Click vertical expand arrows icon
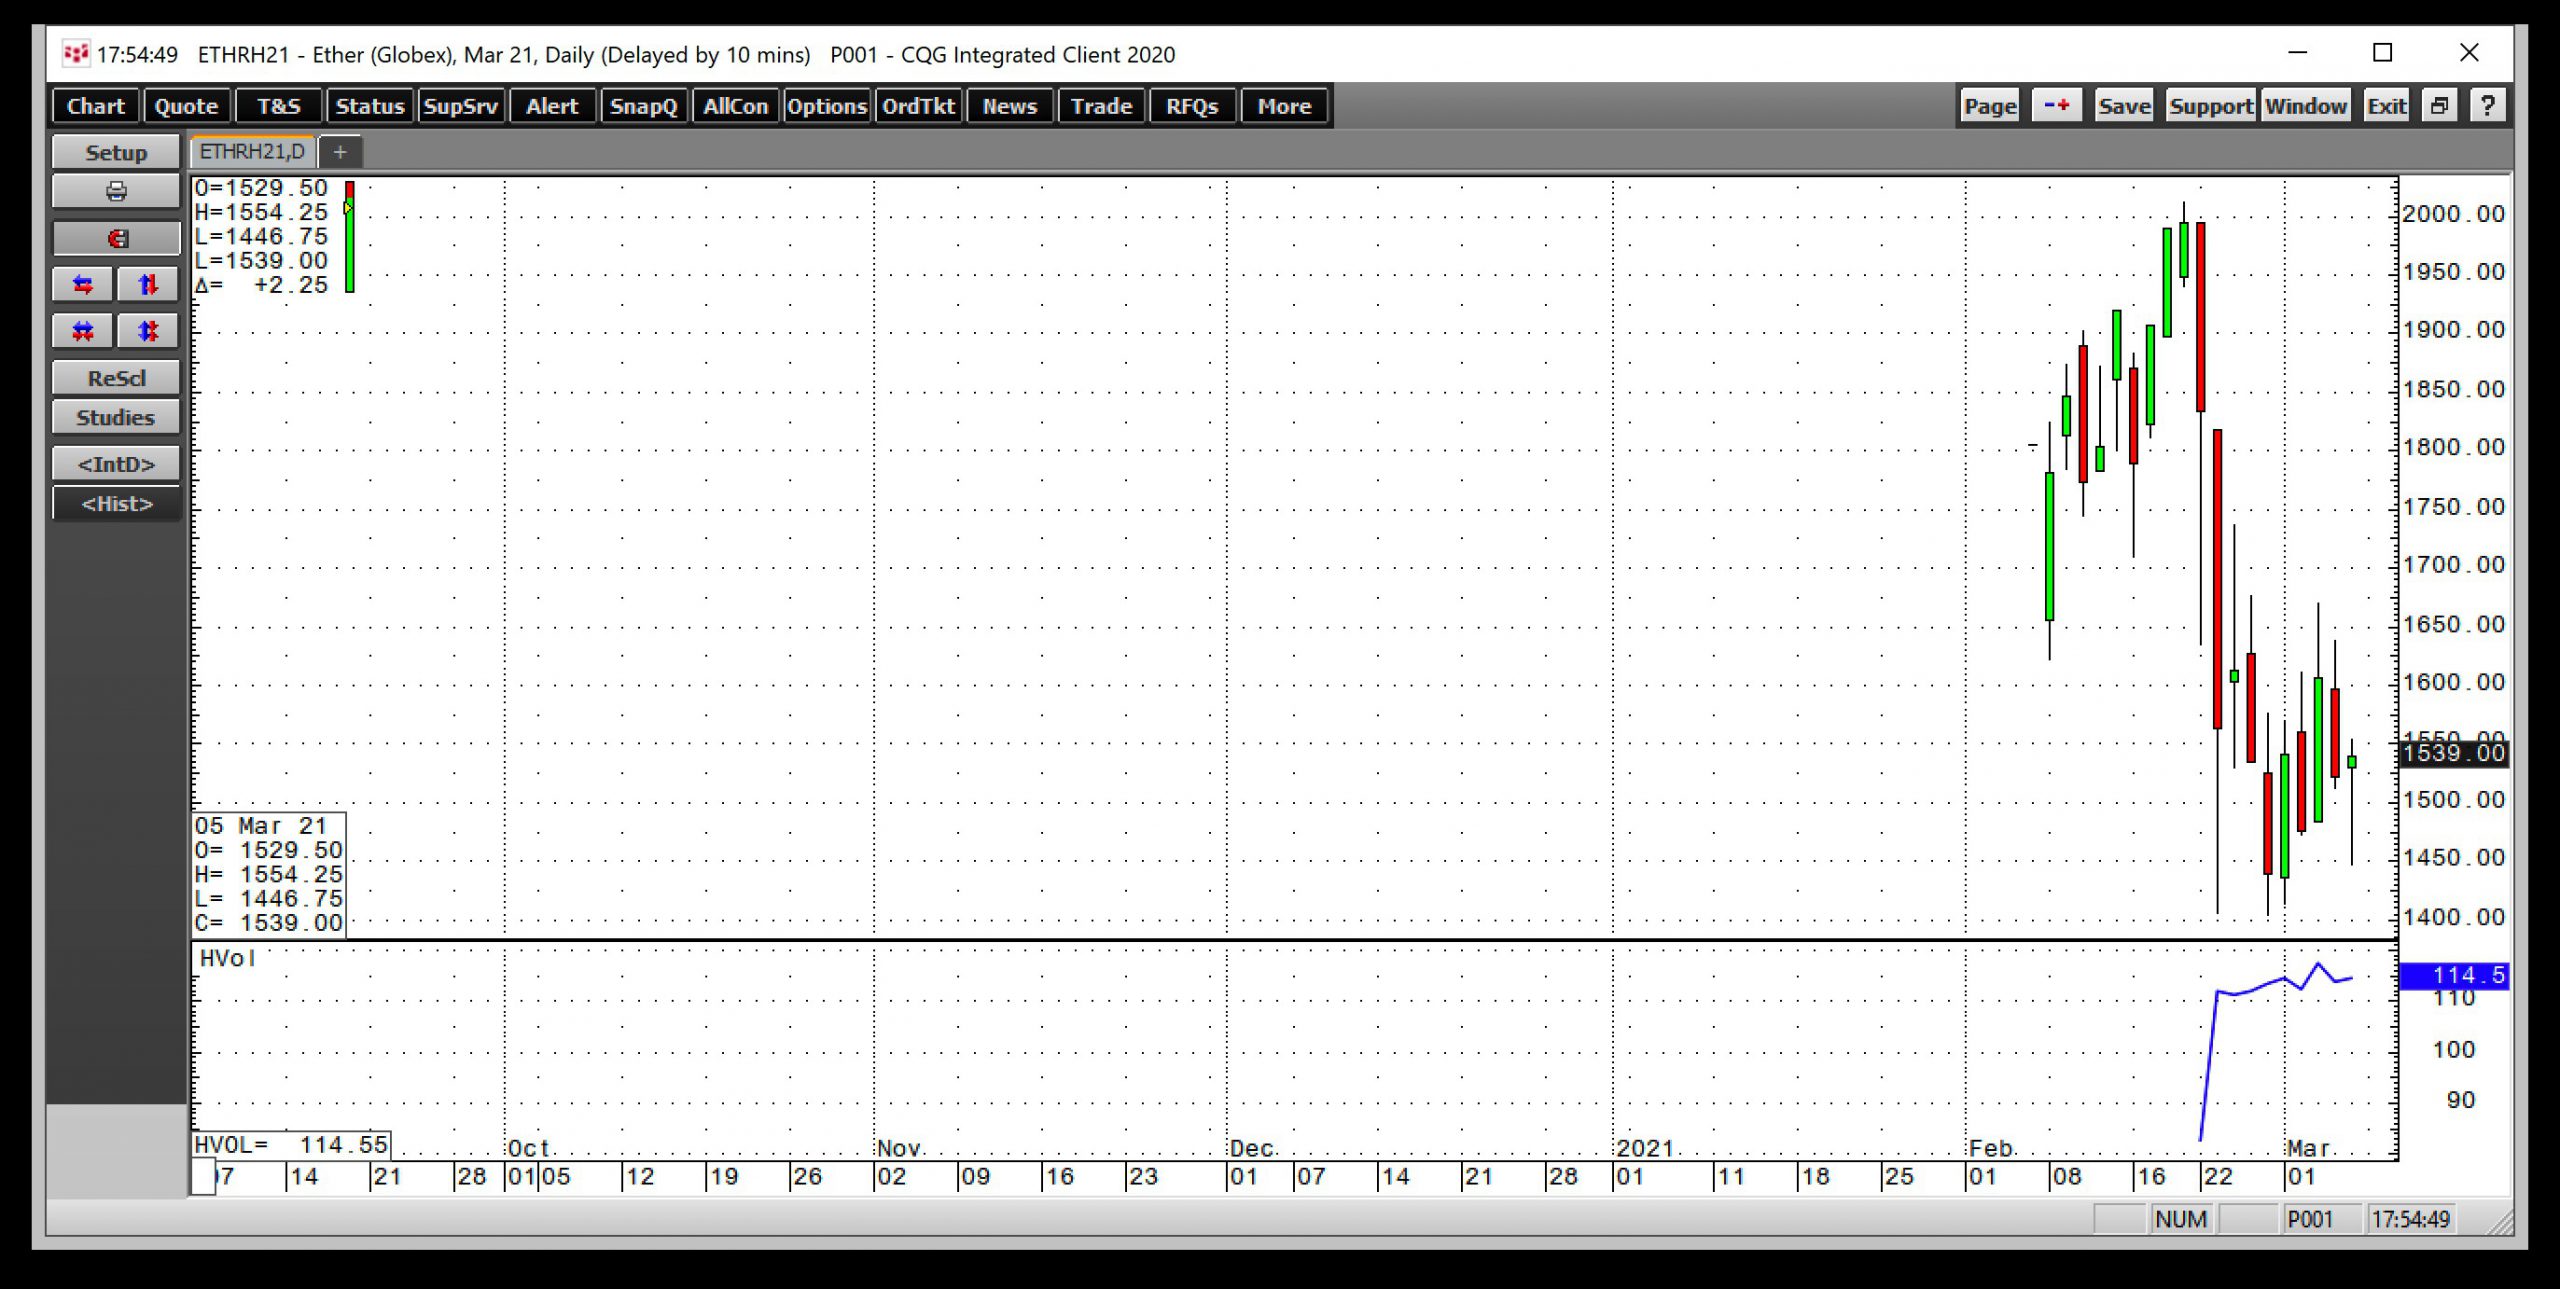This screenshot has height=1289, width=2560. 148,331
